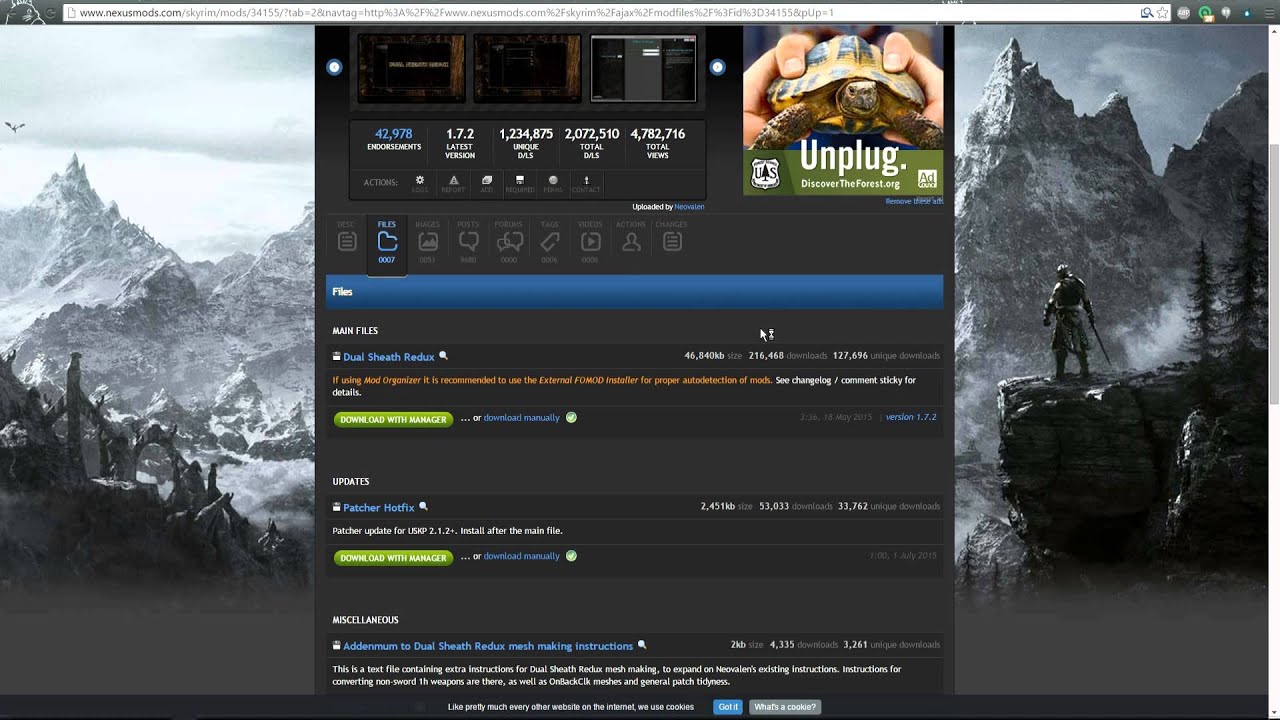Image resolution: width=1280 pixels, height=720 pixels.
Task: Open Patcher Hotfix file link
Action: pyautogui.click(x=379, y=508)
